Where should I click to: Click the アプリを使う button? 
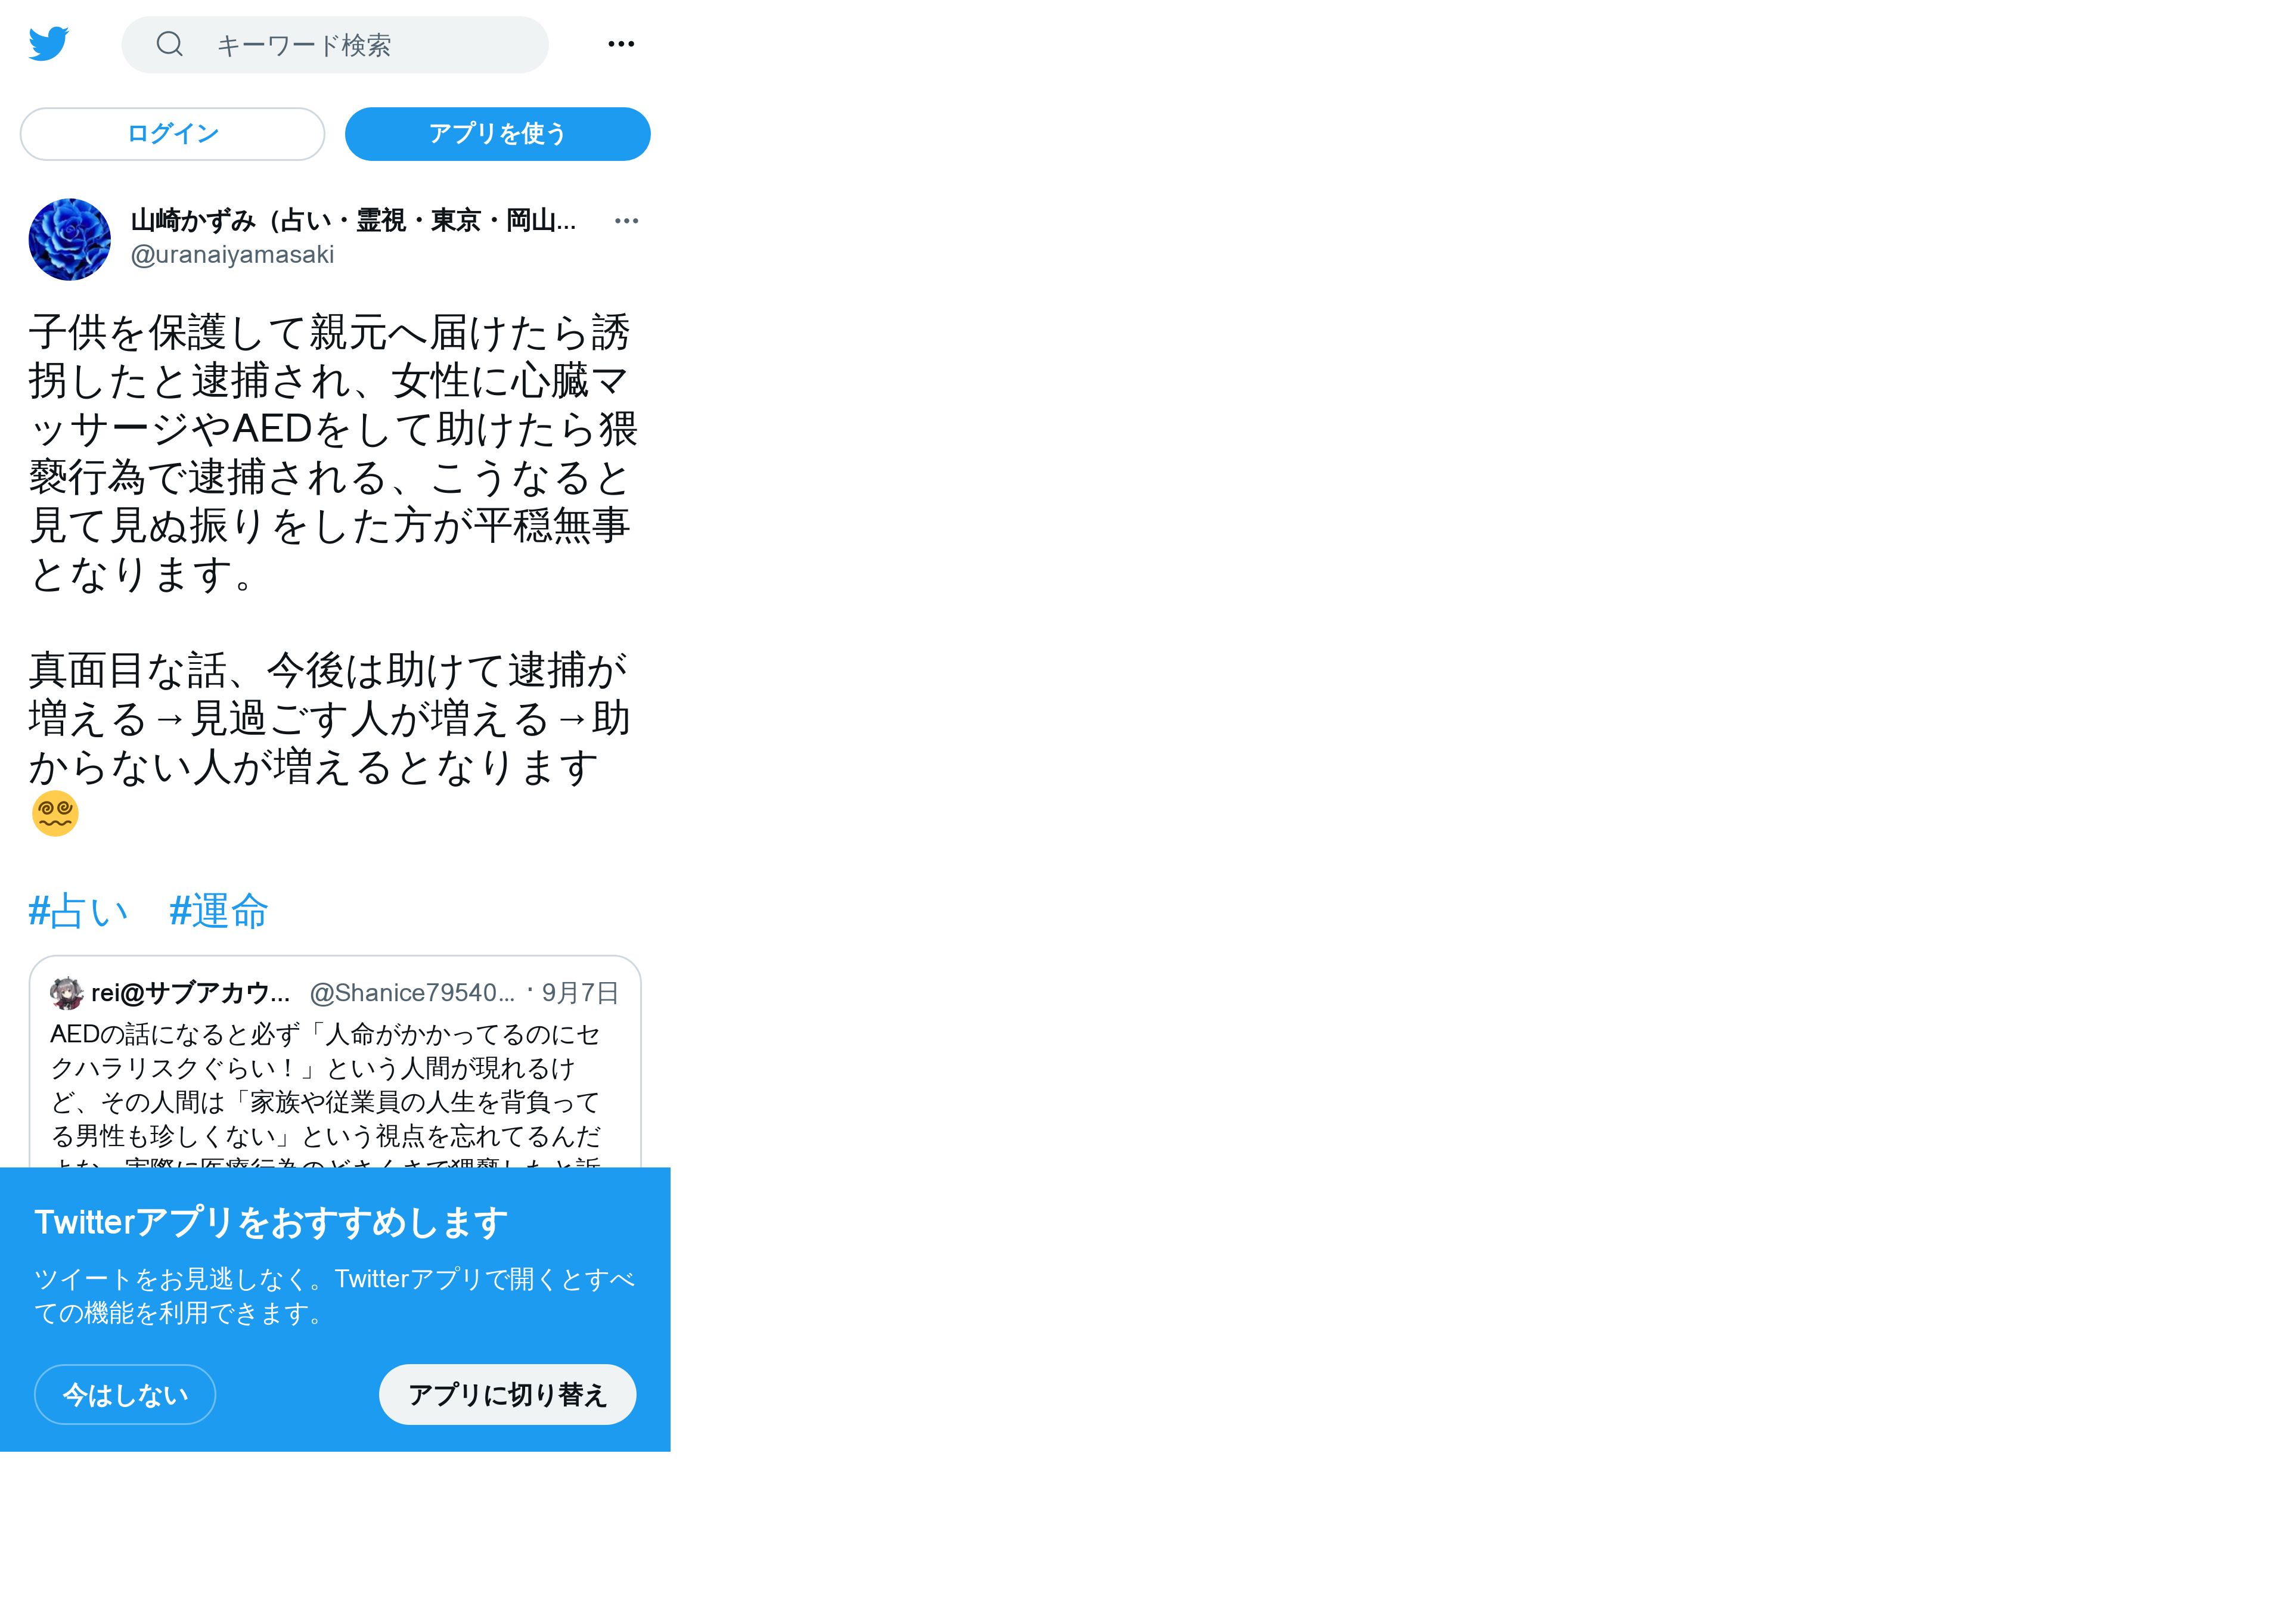(x=497, y=134)
